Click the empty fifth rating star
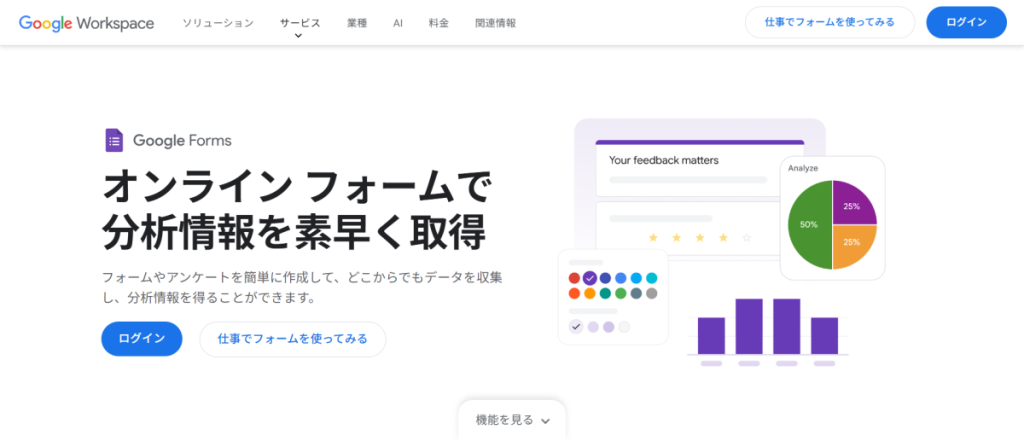Image resolution: width=1024 pixels, height=441 pixels. (746, 237)
